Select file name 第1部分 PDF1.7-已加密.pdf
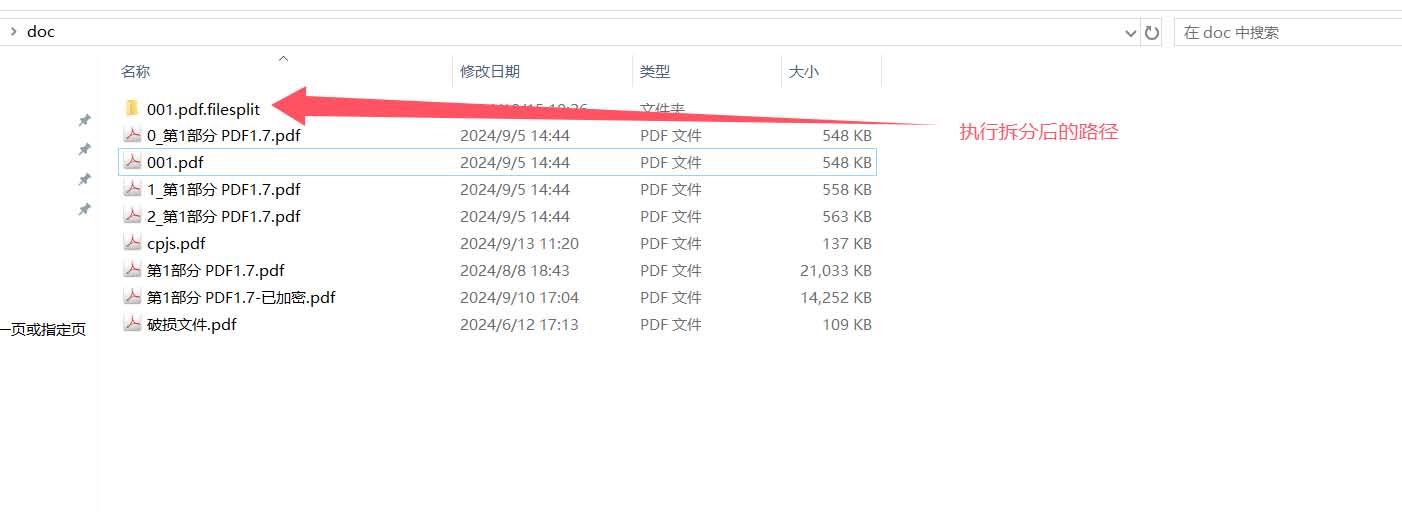The image size is (1402, 512). 241,297
